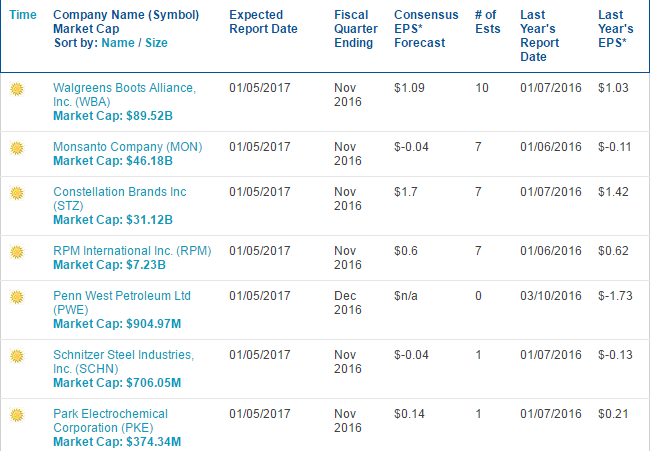Click the sun icon in Constellation Brands row

tap(17, 193)
